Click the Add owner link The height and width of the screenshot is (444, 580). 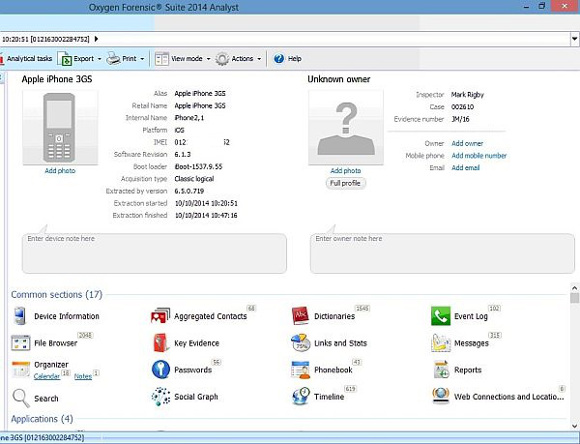(x=467, y=143)
